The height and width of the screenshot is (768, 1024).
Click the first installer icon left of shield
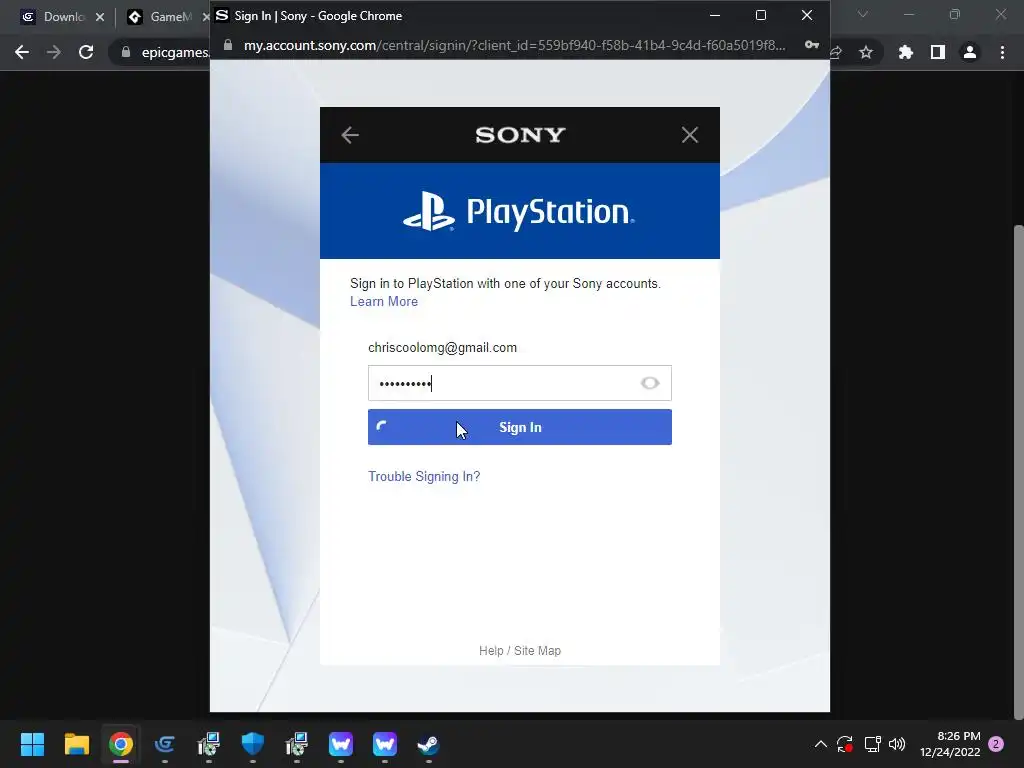pyautogui.click(x=208, y=744)
